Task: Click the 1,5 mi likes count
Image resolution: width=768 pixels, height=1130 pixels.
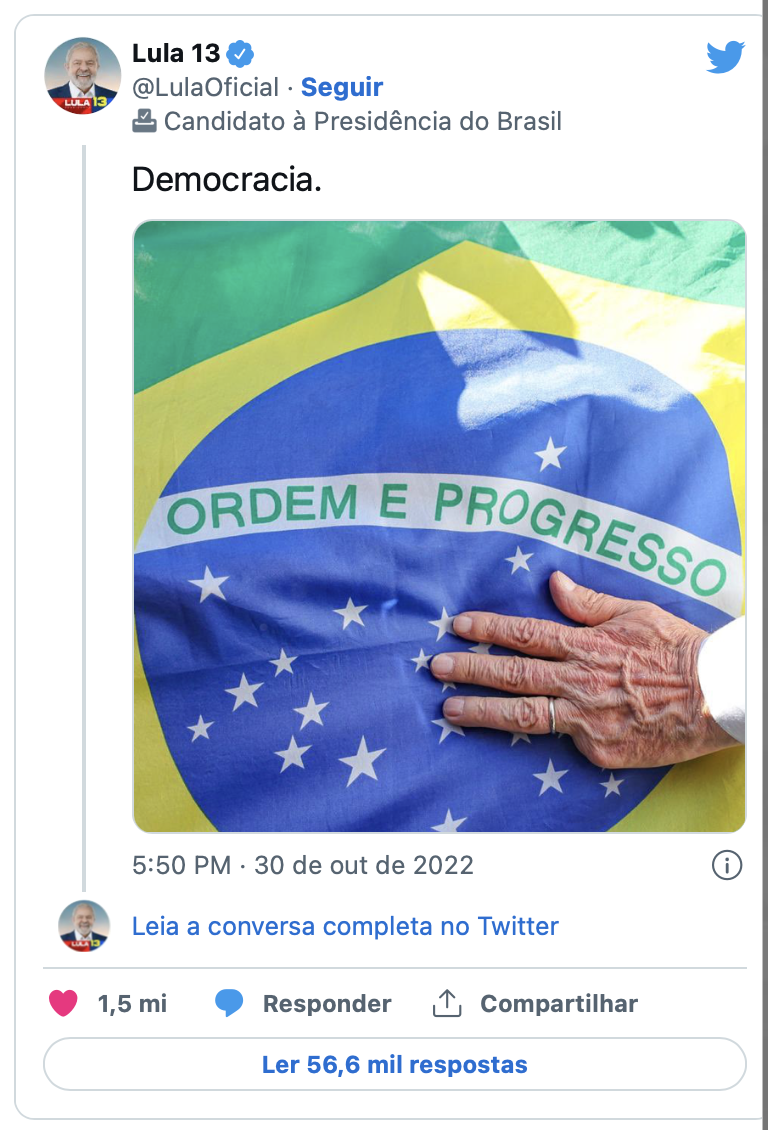Action: 132,1003
